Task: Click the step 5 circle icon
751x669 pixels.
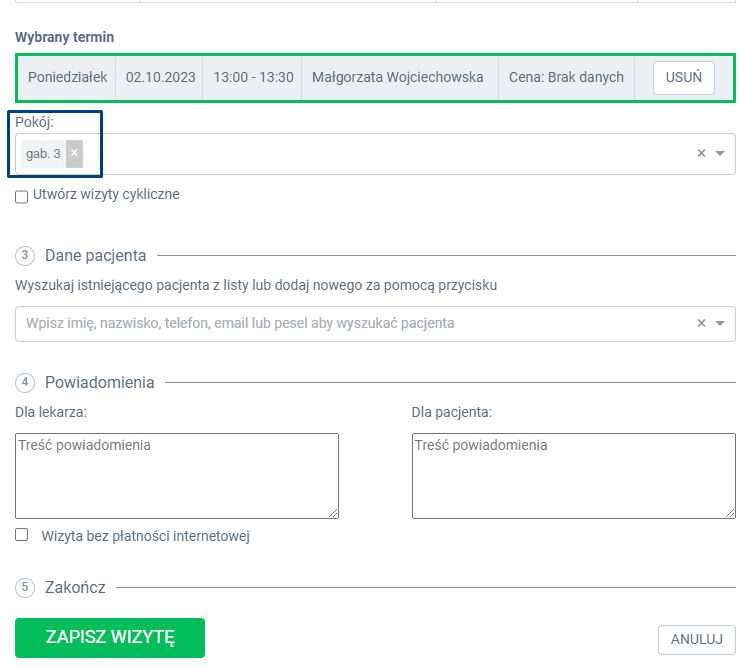Action: coord(25,587)
